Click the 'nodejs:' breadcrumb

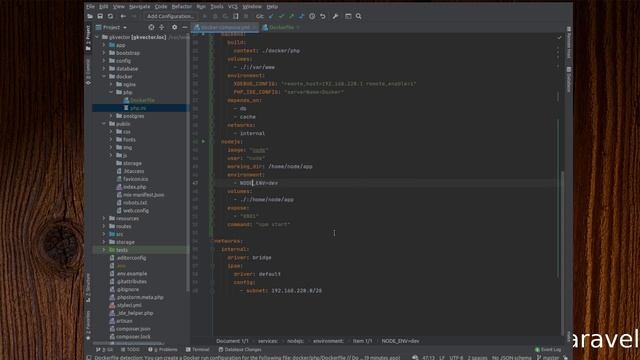(x=295, y=341)
